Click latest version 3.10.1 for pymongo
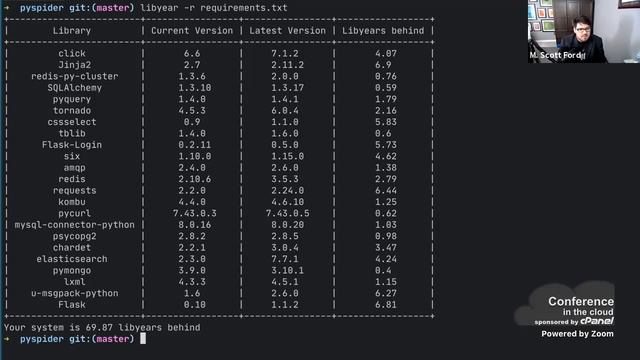This screenshot has width=640, height=360. pyautogui.click(x=287, y=271)
